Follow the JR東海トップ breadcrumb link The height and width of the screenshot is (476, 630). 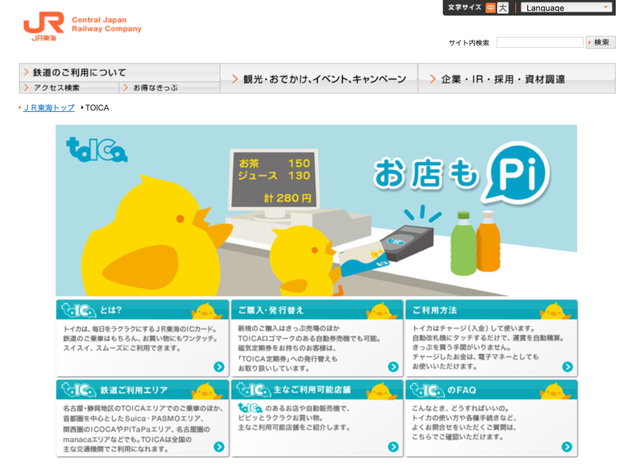49,108
